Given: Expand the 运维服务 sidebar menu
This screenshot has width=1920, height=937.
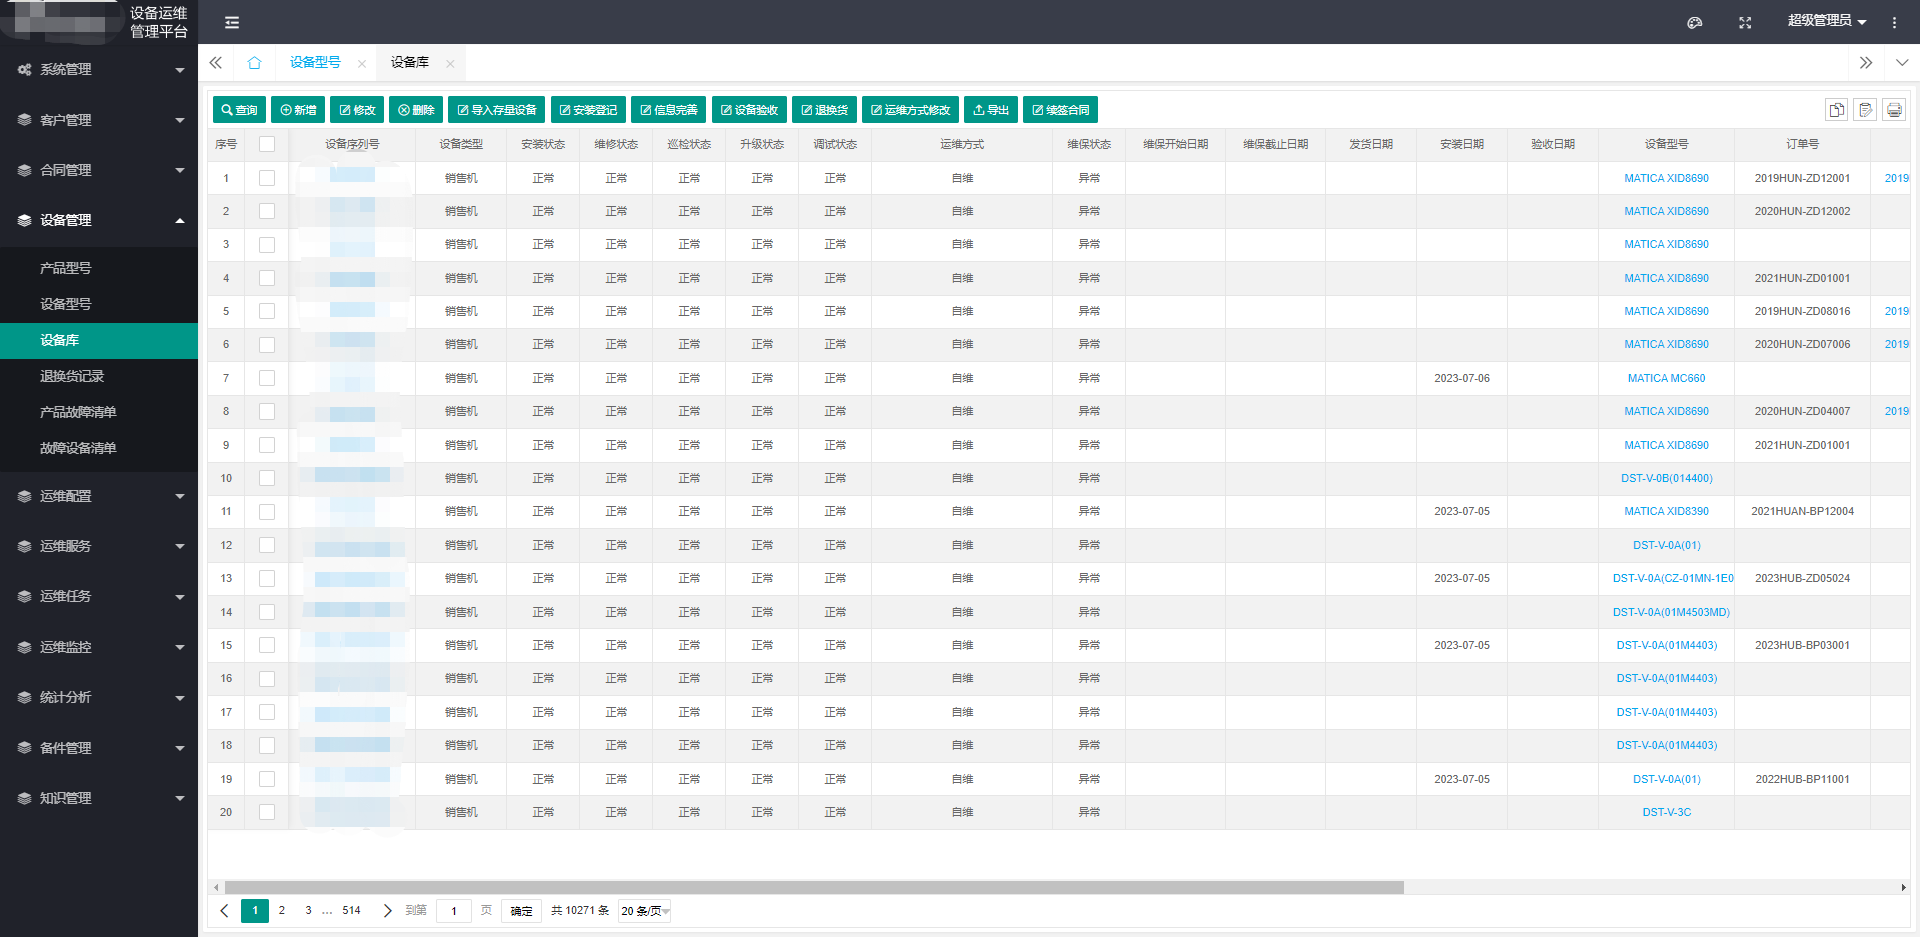Looking at the screenshot, I should click(x=99, y=546).
